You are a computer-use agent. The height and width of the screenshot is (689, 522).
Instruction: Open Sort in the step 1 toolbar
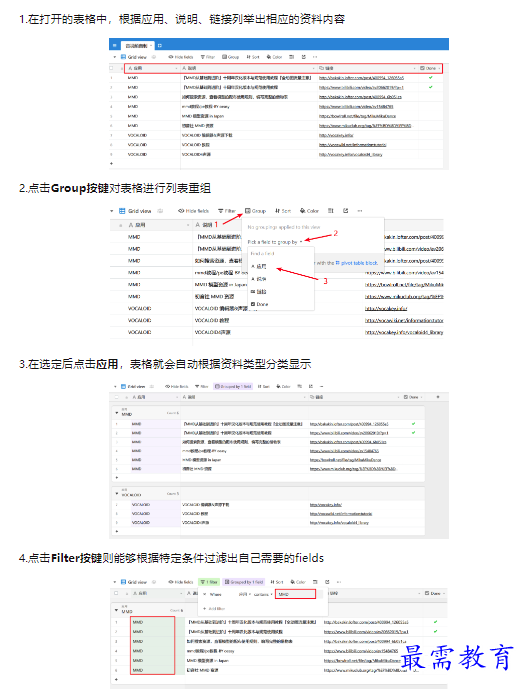(253, 57)
